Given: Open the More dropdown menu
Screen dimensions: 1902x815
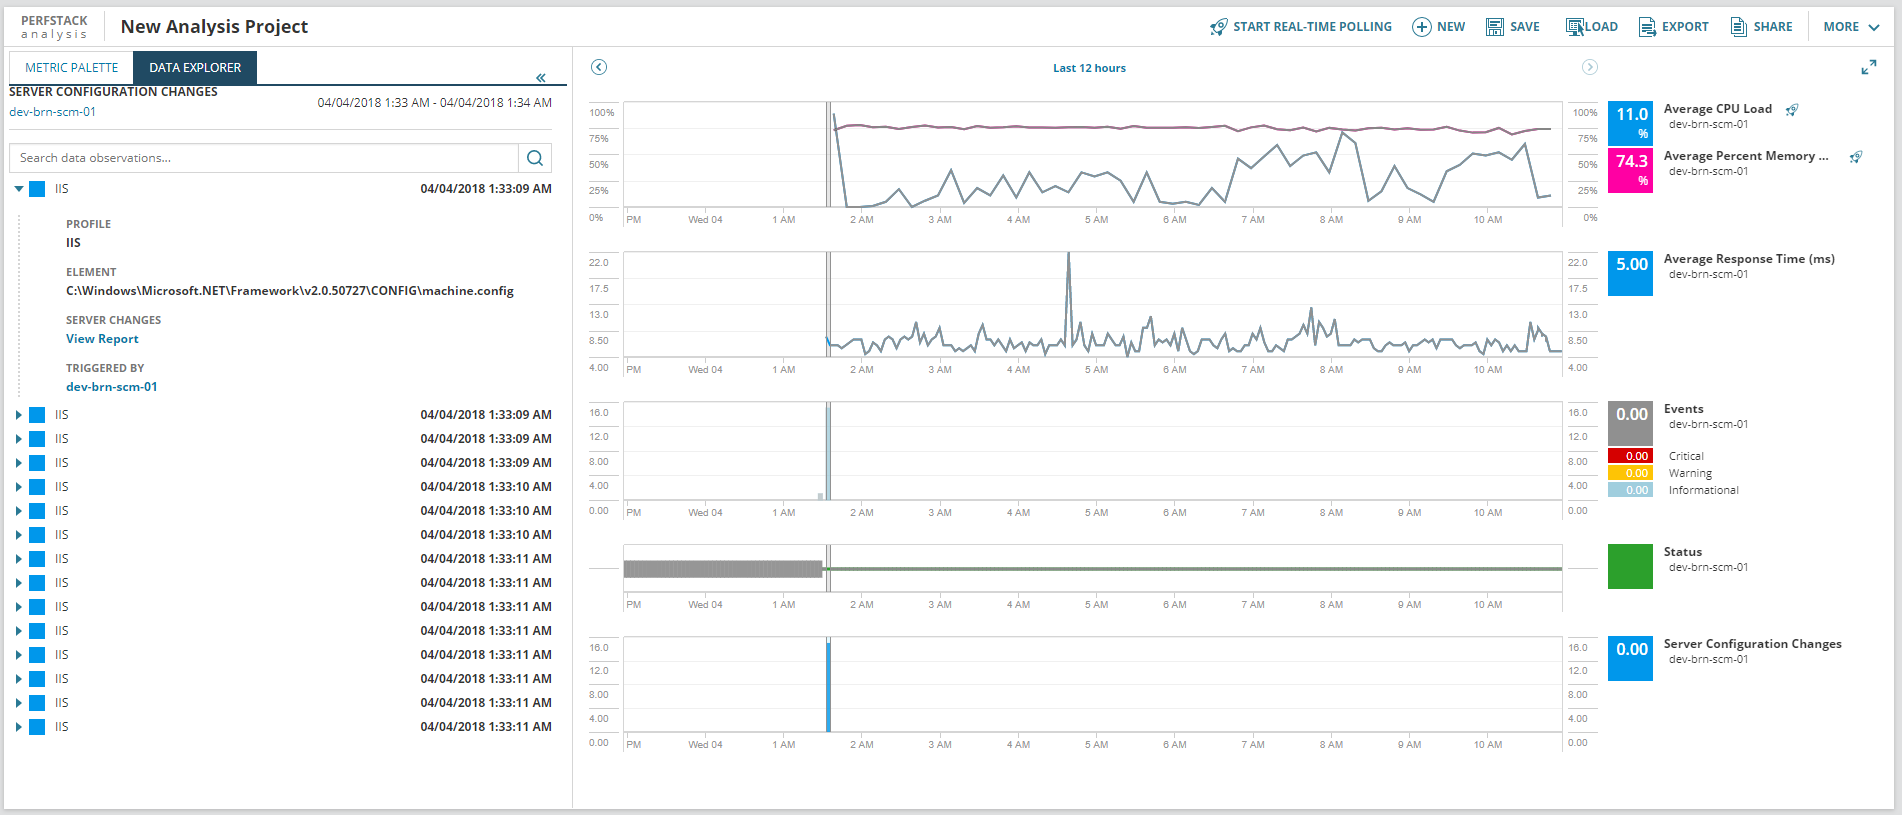Looking at the screenshot, I should (x=1850, y=27).
